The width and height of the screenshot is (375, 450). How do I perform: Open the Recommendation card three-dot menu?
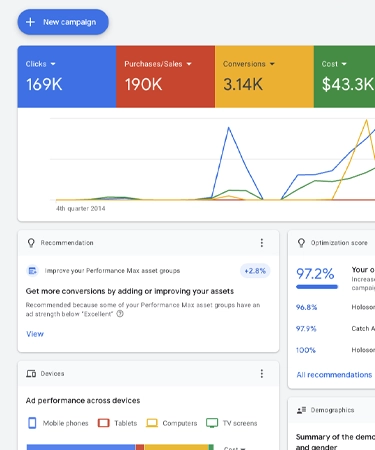[x=262, y=243]
